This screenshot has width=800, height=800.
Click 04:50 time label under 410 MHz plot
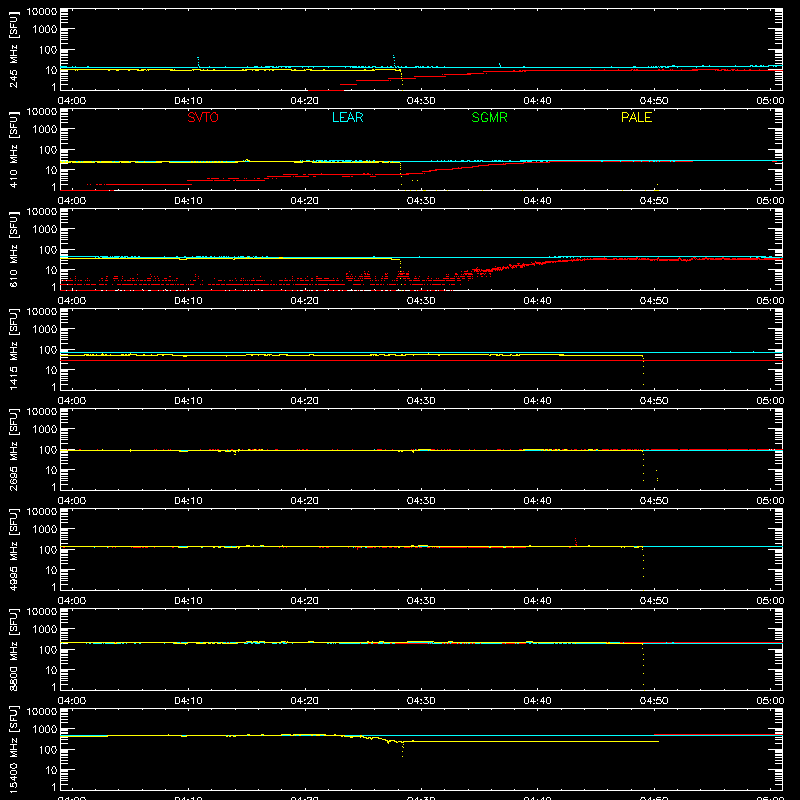pyautogui.click(x=654, y=201)
